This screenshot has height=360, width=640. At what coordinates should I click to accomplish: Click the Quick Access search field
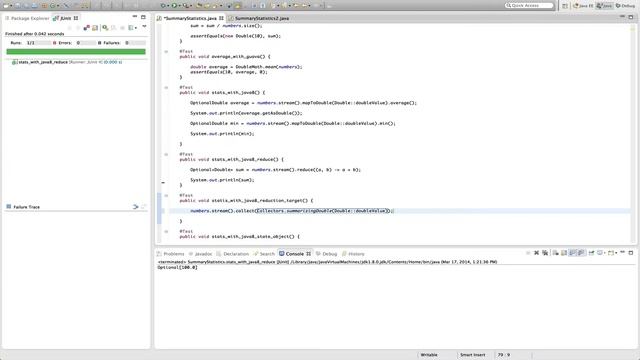click(529, 5)
